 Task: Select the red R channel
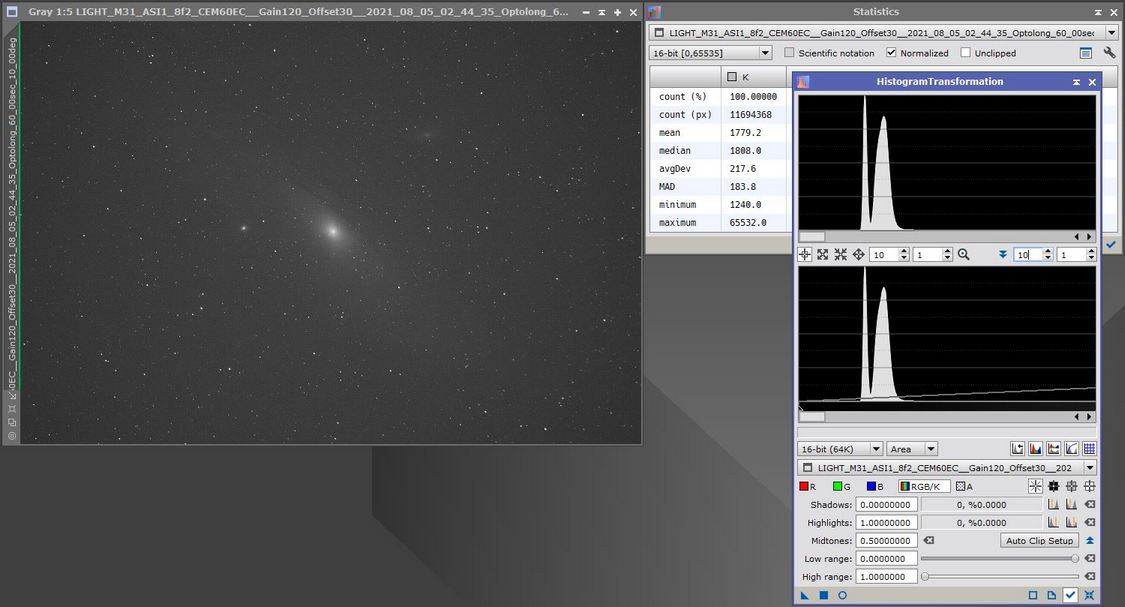(x=808, y=487)
